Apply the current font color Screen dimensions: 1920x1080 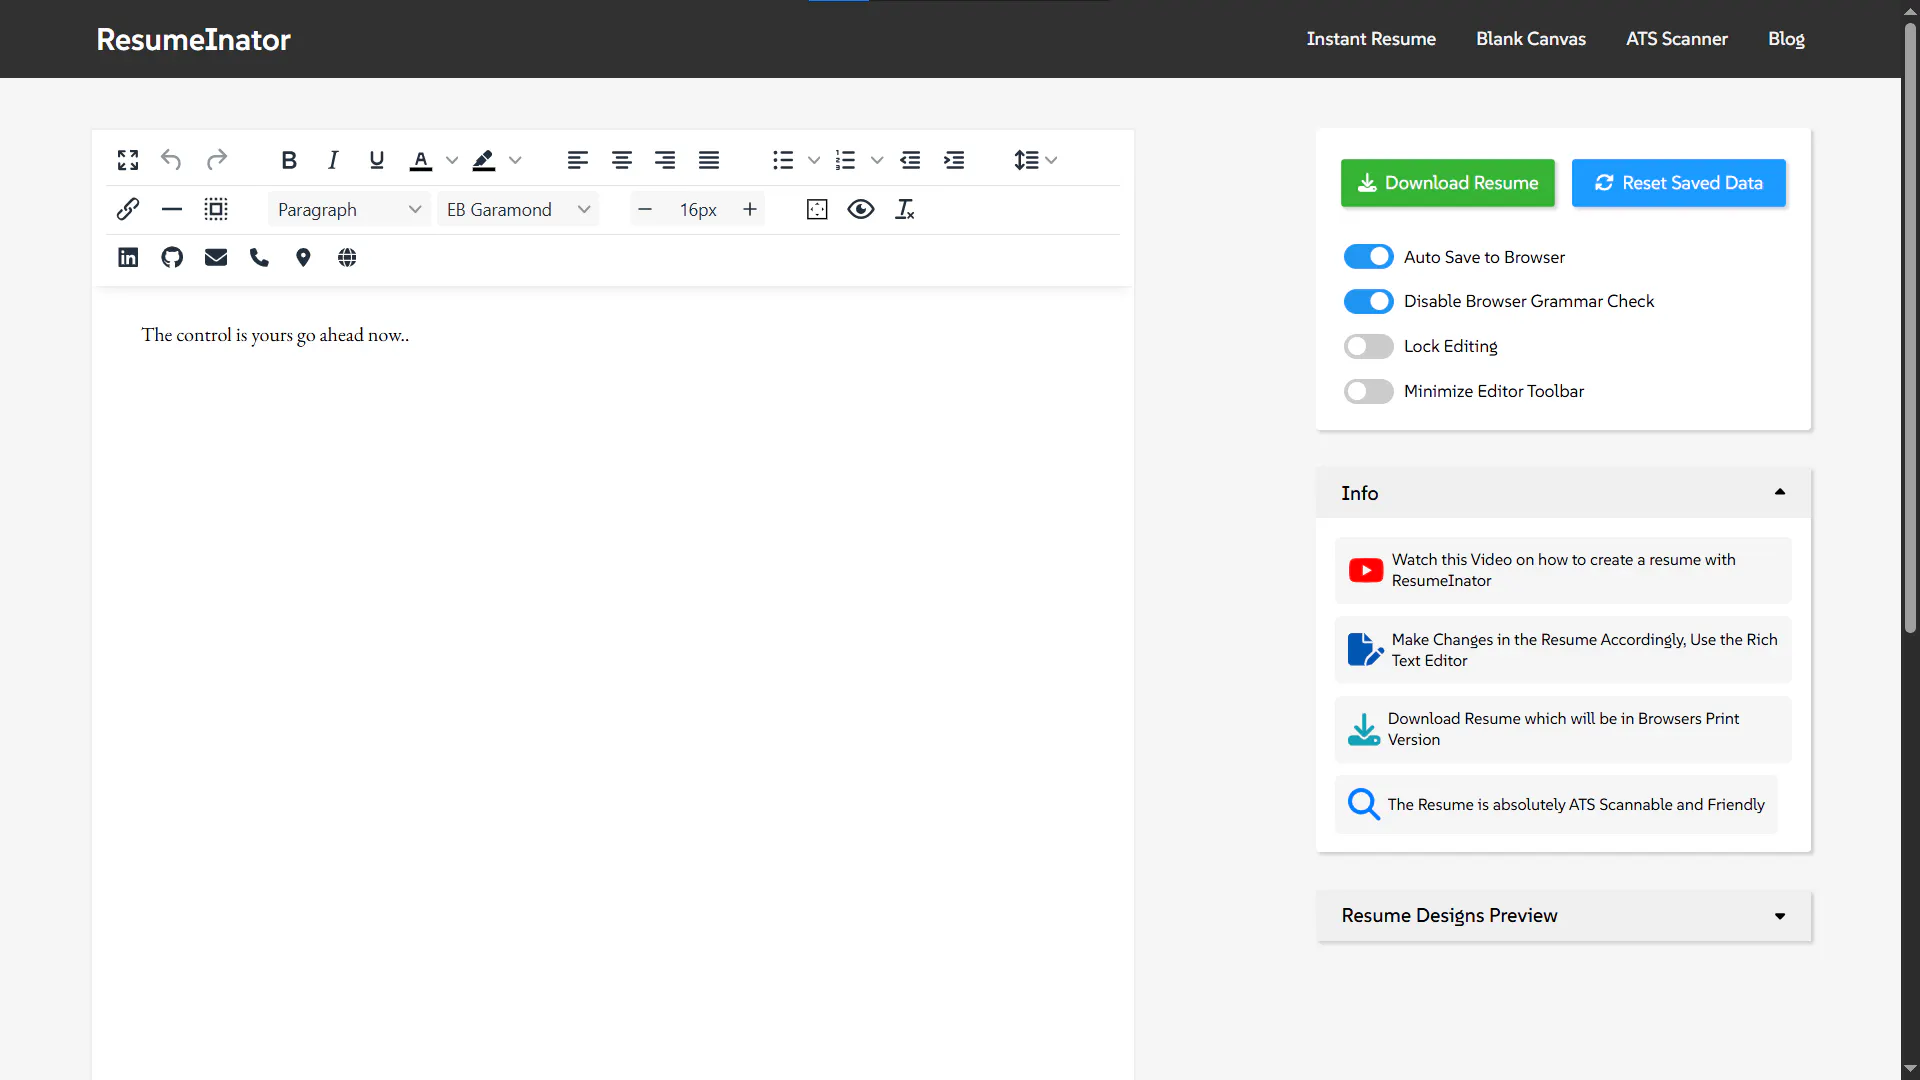pos(421,160)
